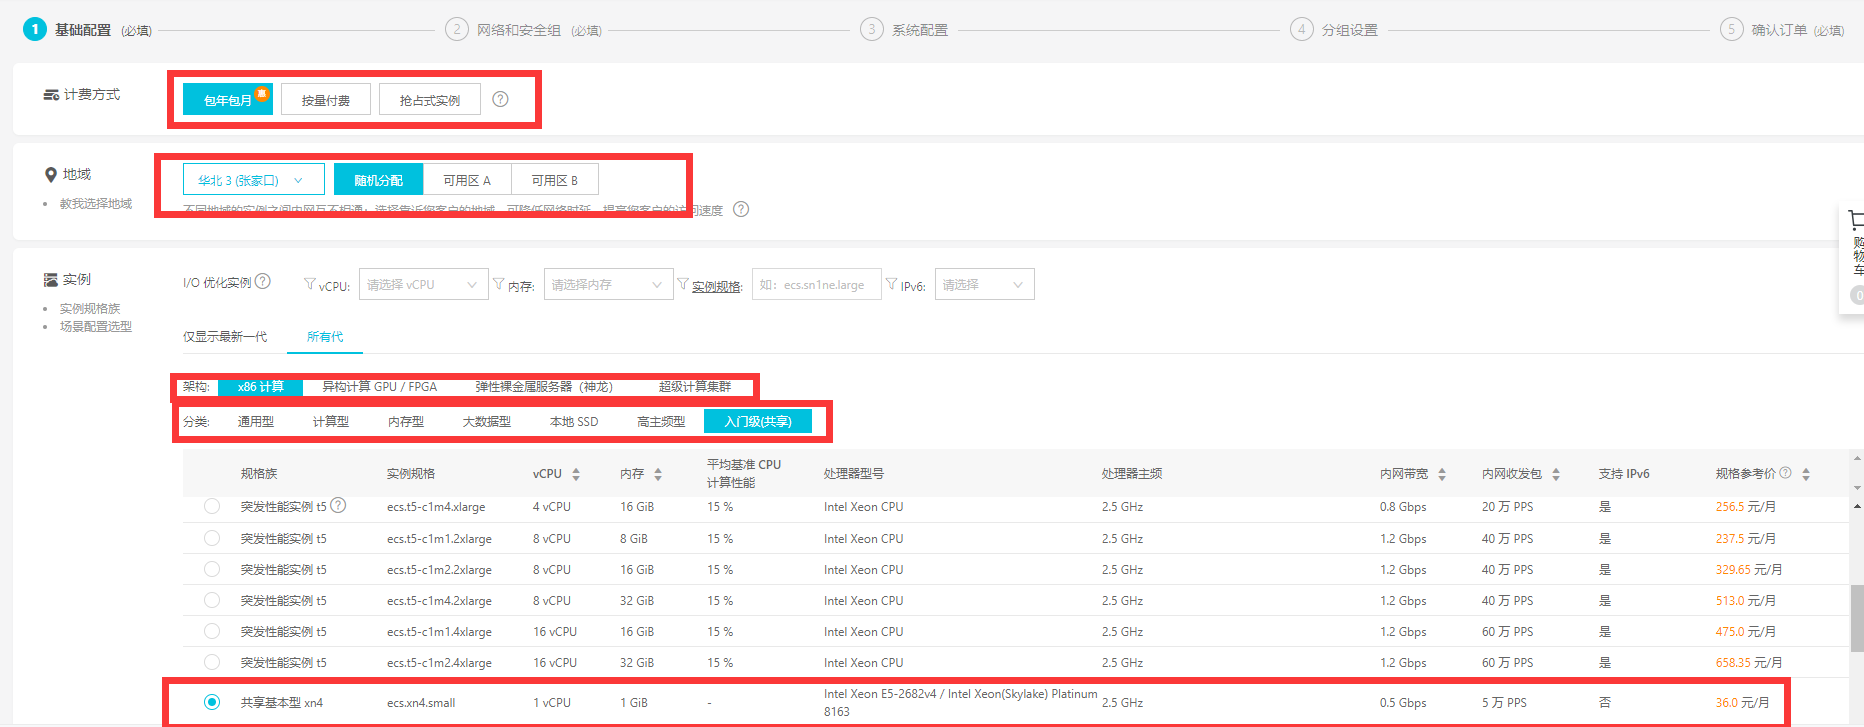Viewport: 1864px width, 727px height.
Task: Choose 可用区 B zone
Action: (x=555, y=180)
